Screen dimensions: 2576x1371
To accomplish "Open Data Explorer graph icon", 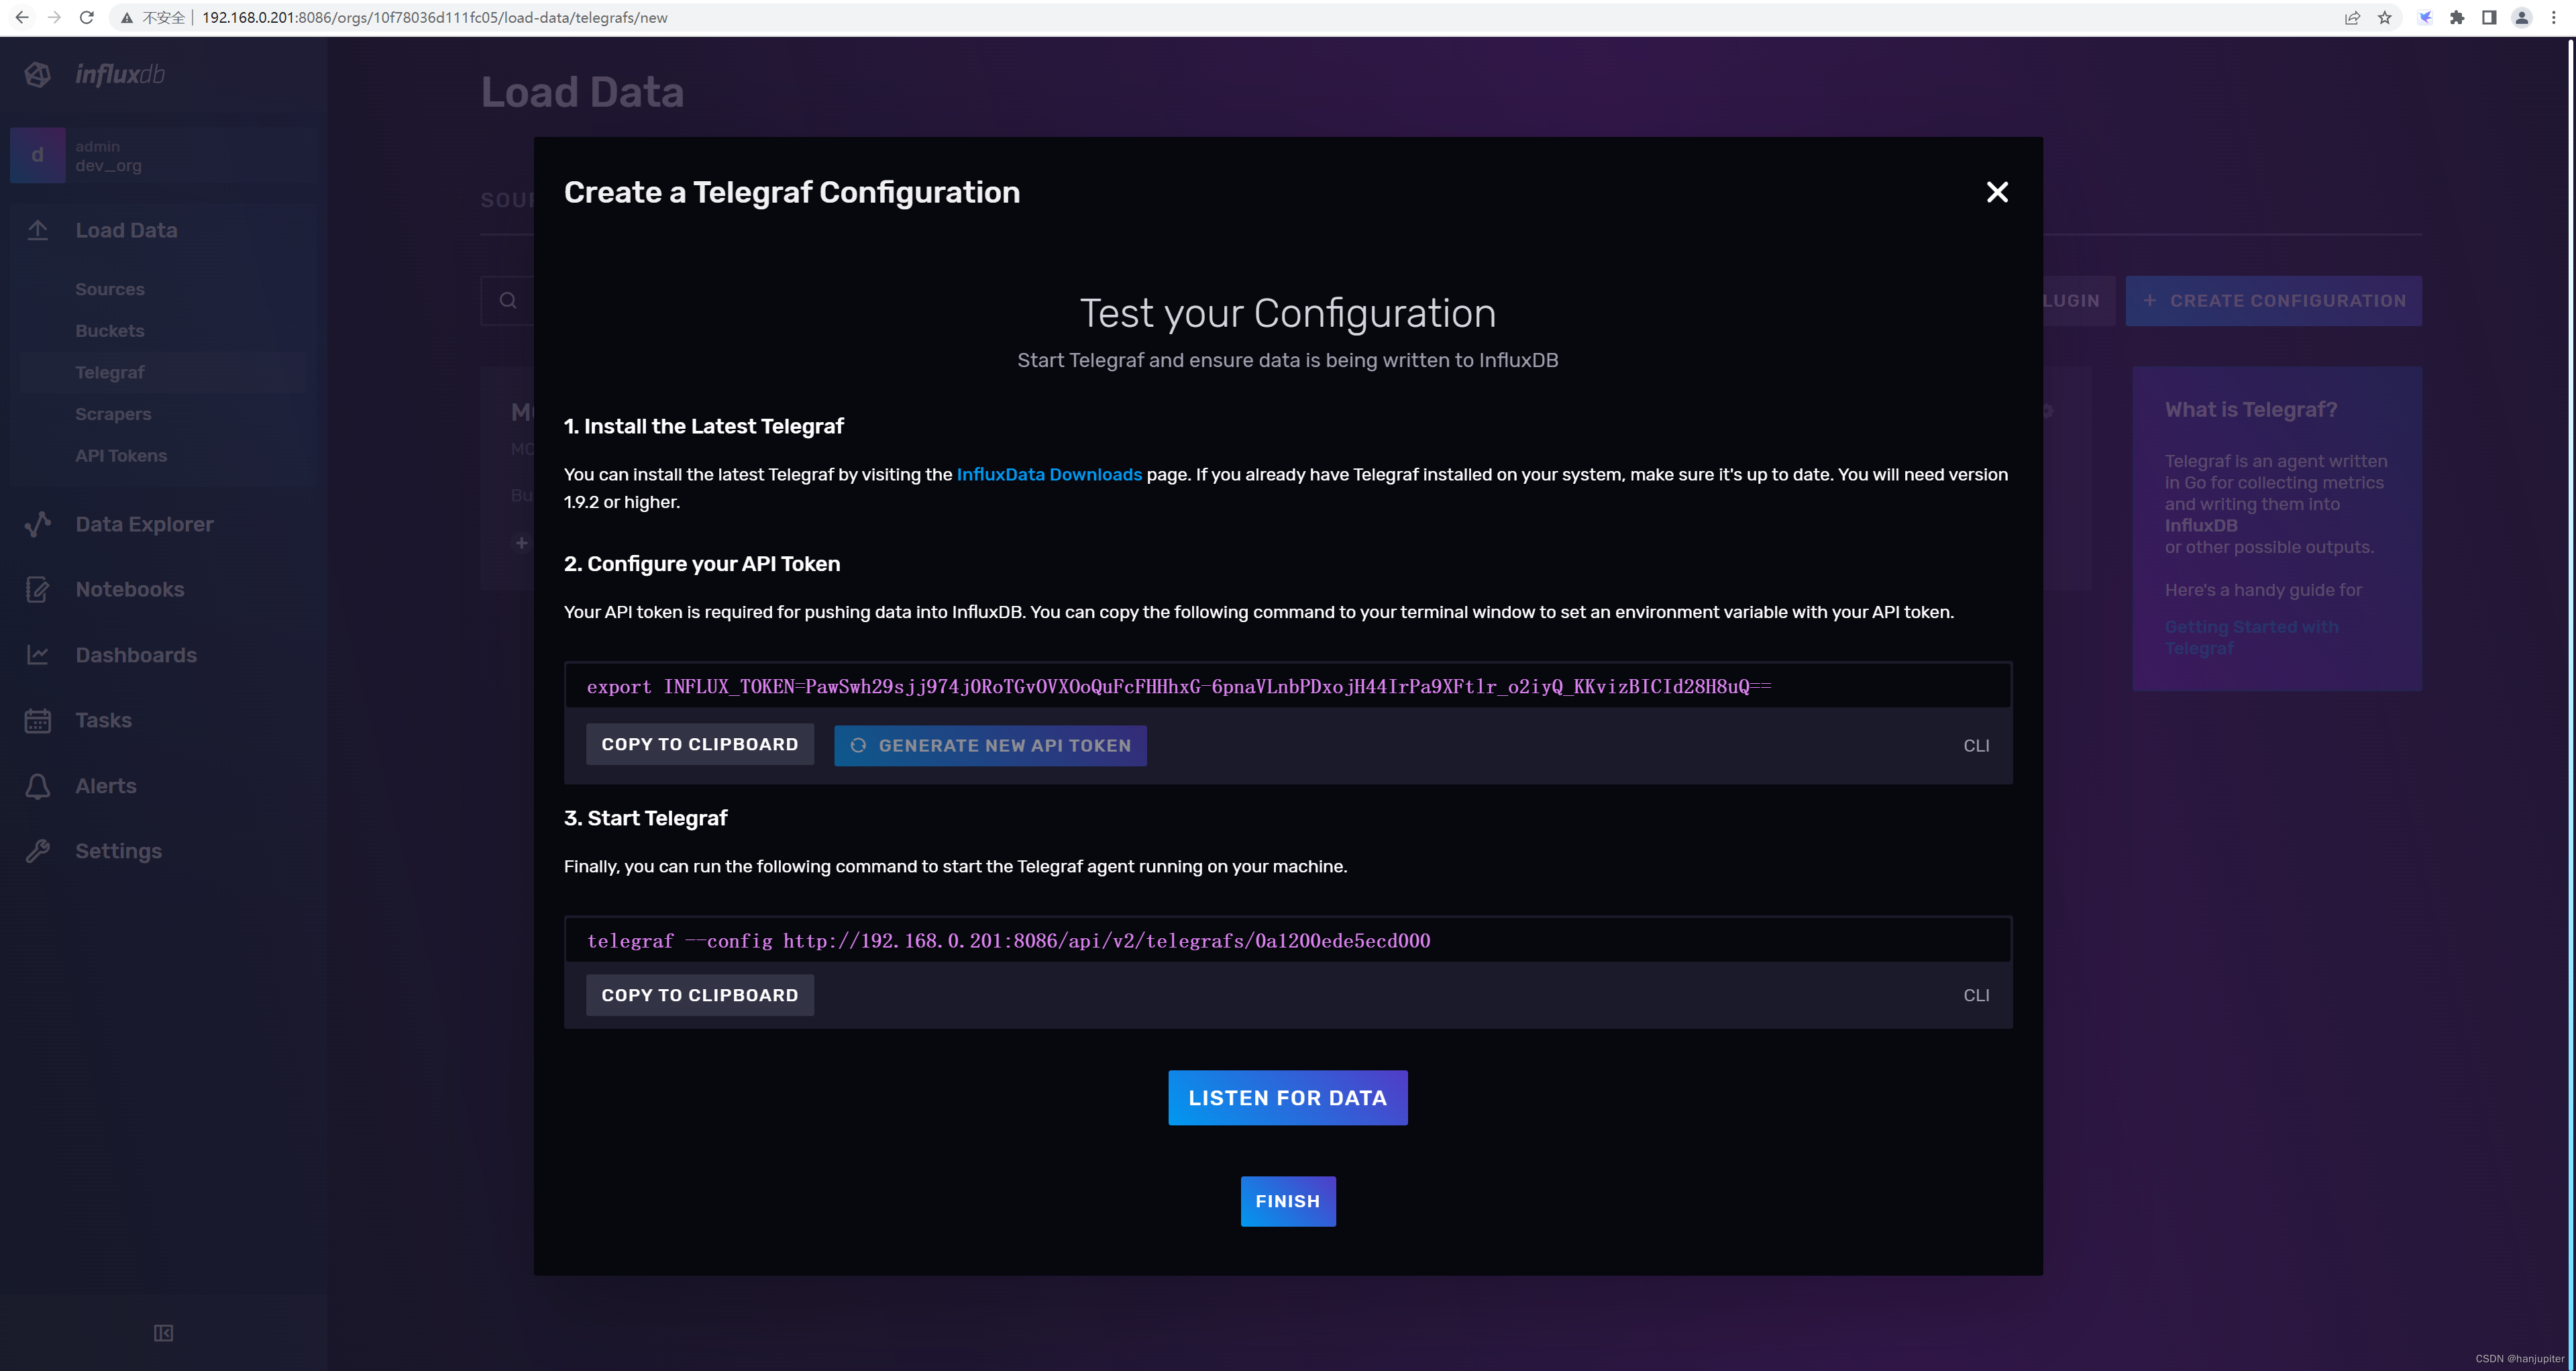I will [38, 524].
